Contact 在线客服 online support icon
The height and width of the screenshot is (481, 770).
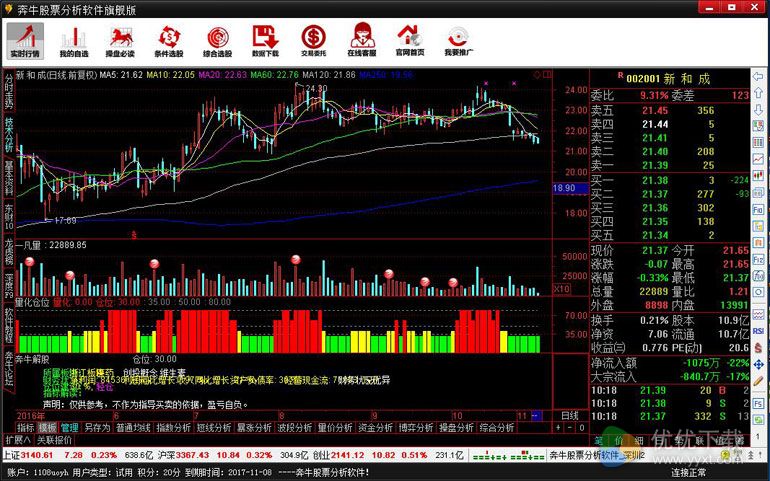(x=362, y=41)
